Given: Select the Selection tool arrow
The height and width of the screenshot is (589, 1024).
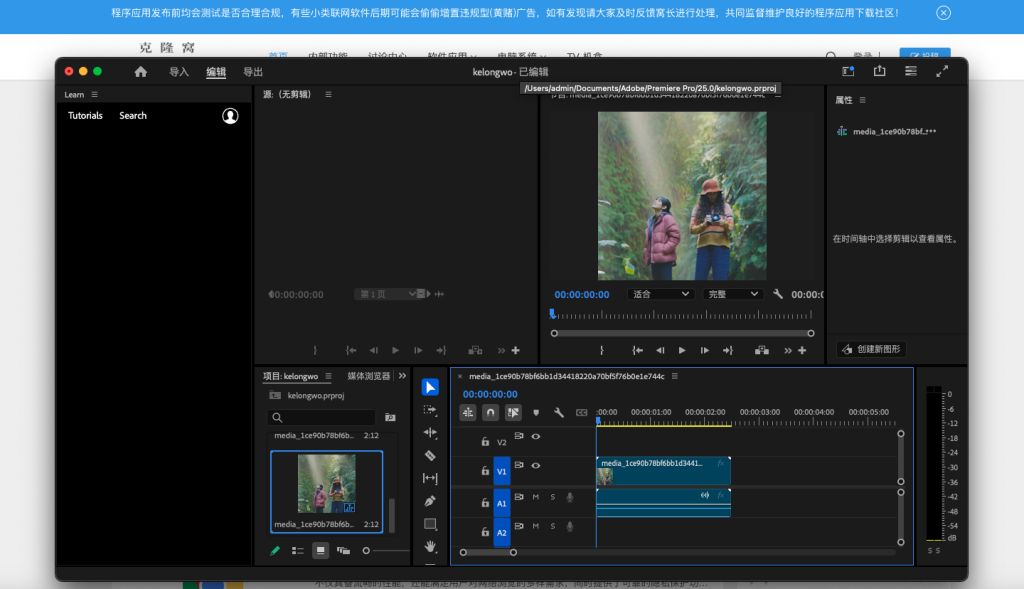Looking at the screenshot, I should tap(430, 387).
